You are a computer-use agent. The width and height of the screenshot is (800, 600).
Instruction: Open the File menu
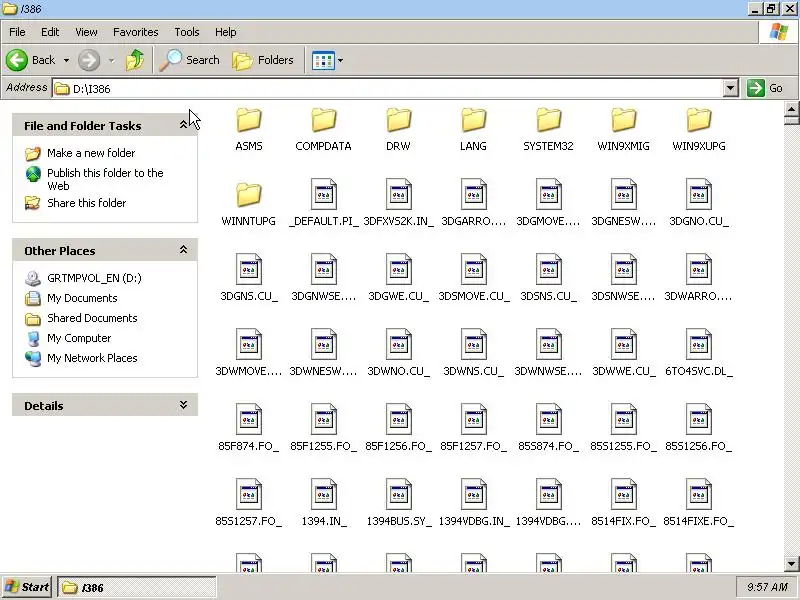click(x=17, y=32)
